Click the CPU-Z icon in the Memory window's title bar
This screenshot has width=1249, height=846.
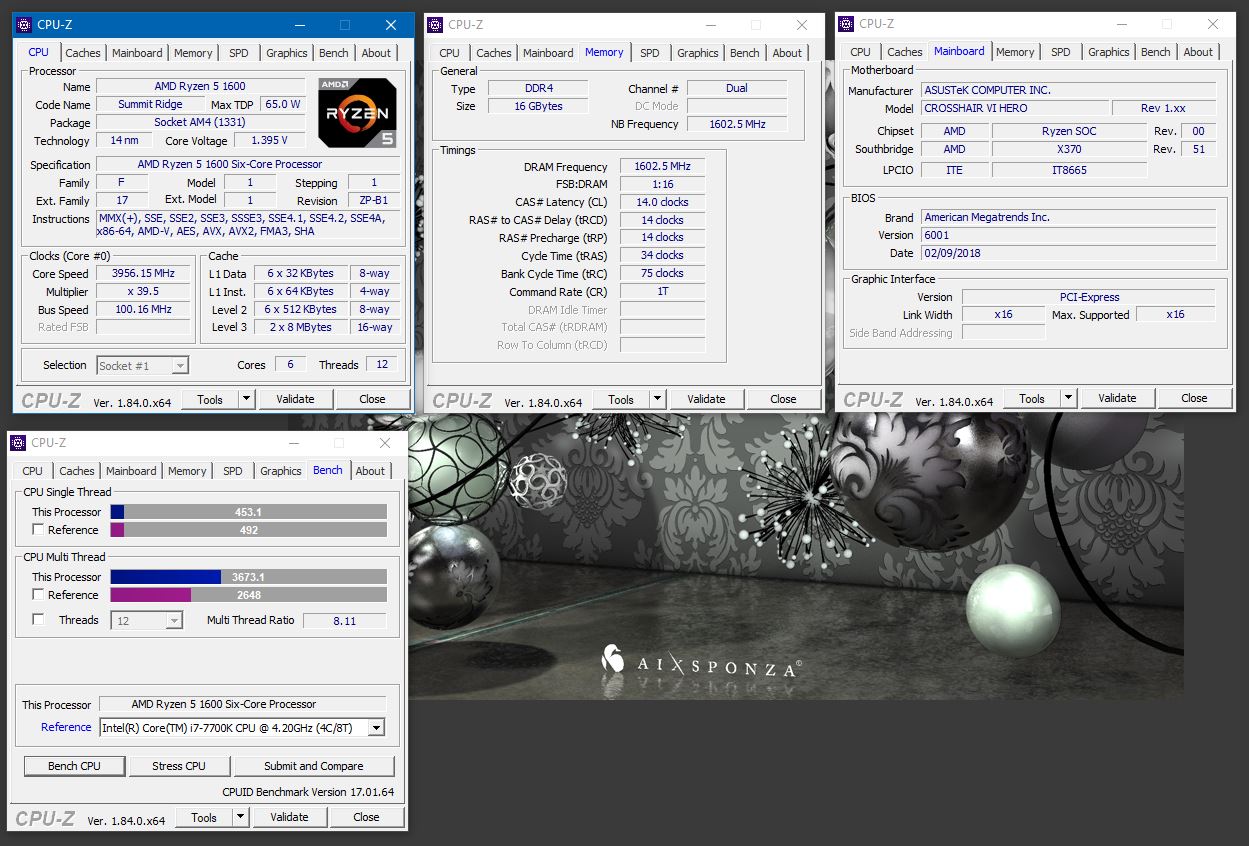click(437, 25)
